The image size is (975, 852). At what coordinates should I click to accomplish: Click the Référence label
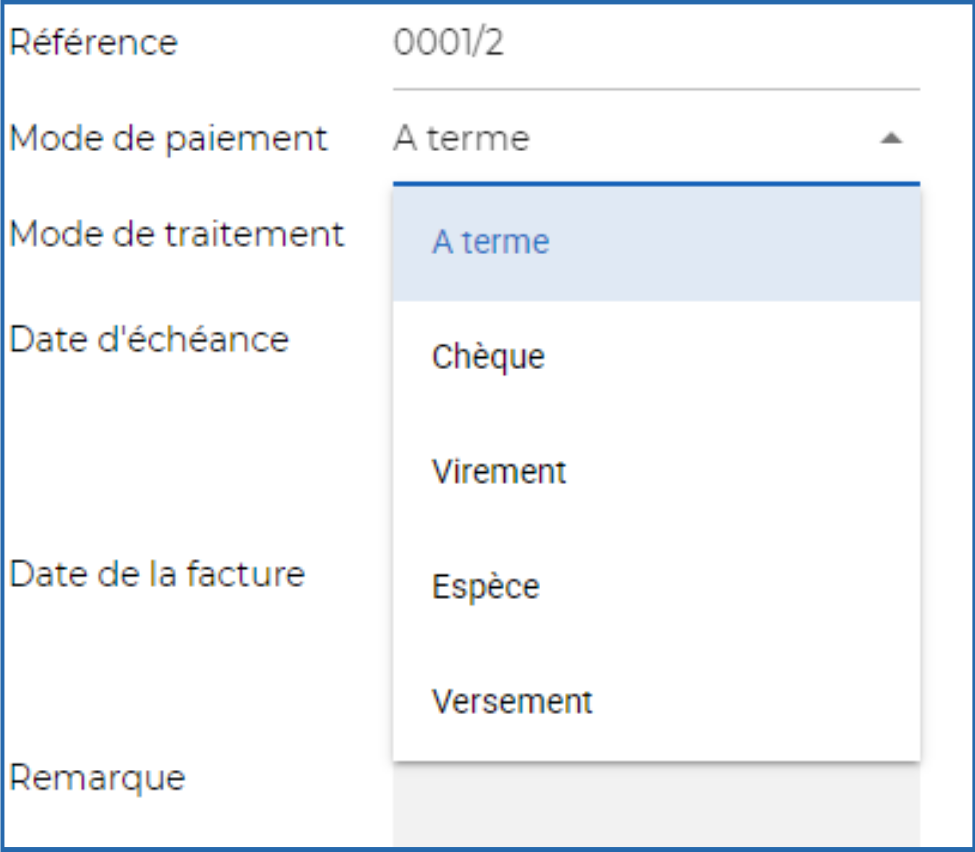[84, 40]
